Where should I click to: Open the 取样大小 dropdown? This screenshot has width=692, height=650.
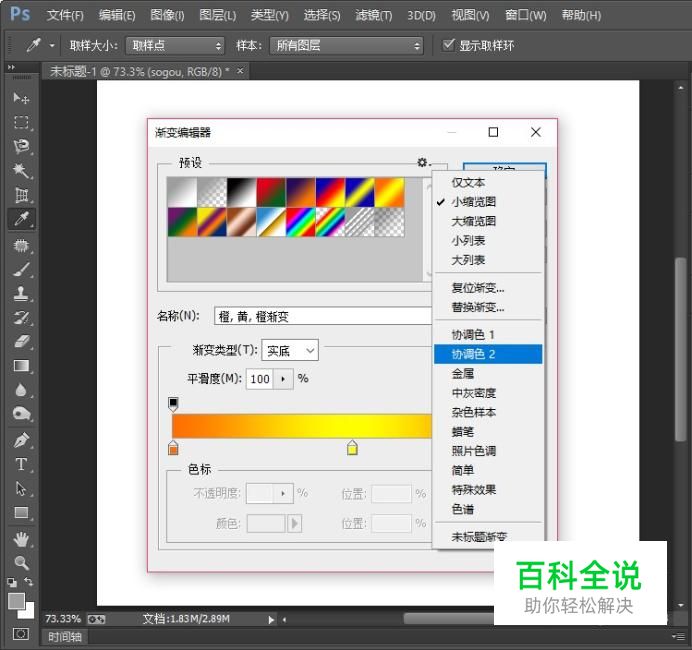pos(175,45)
